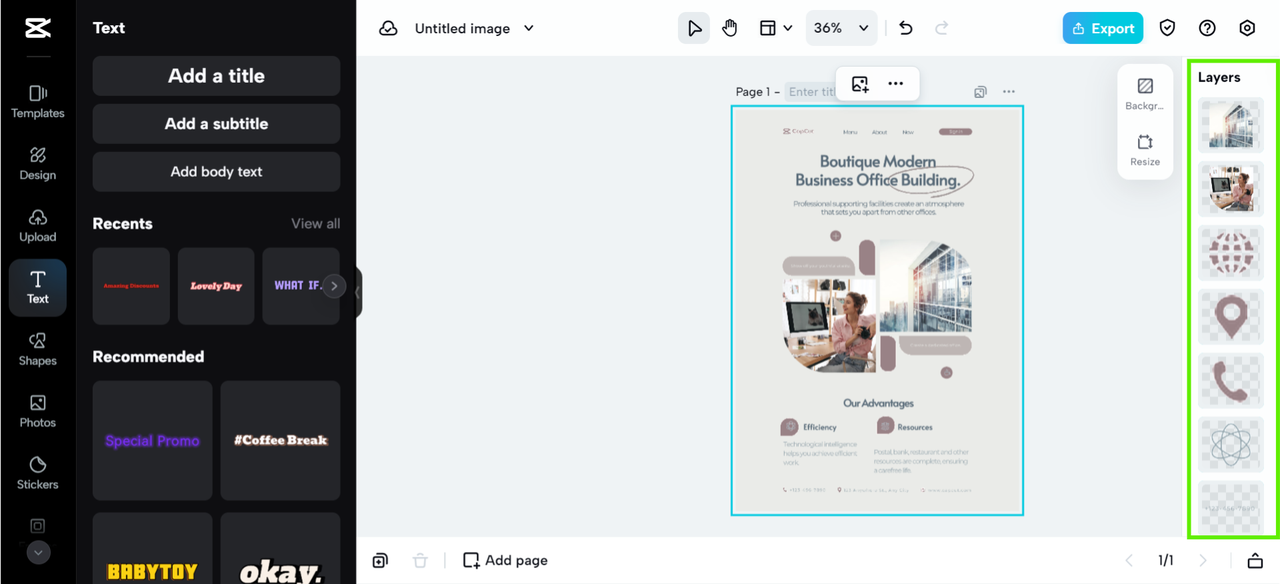The width and height of the screenshot is (1280, 584).
Task: Show next recent text styles arrow
Action: point(334,286)
